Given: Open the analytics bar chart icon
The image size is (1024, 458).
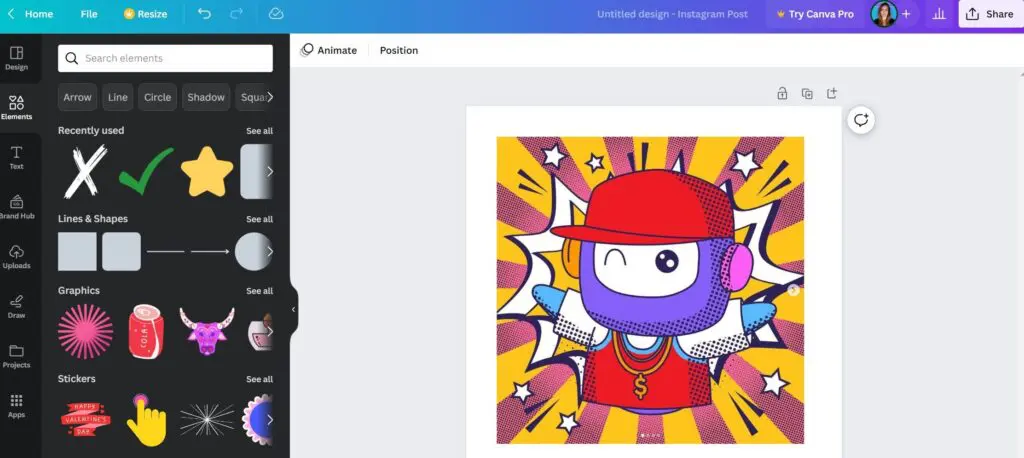Looking at the screenshot, I should 939,14.
